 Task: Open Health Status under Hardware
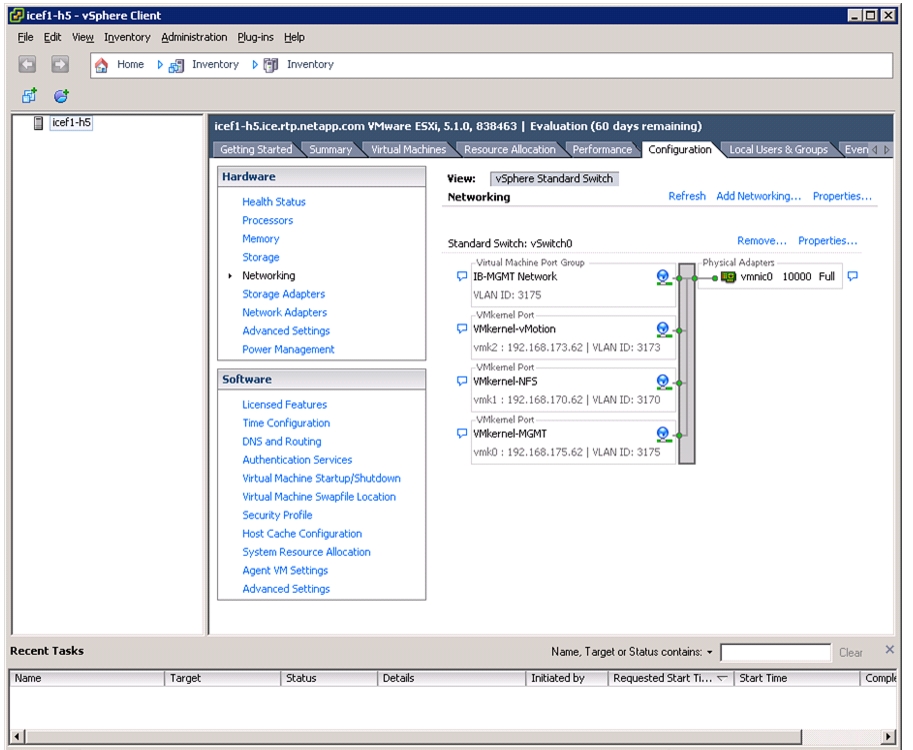pos(274,202)
